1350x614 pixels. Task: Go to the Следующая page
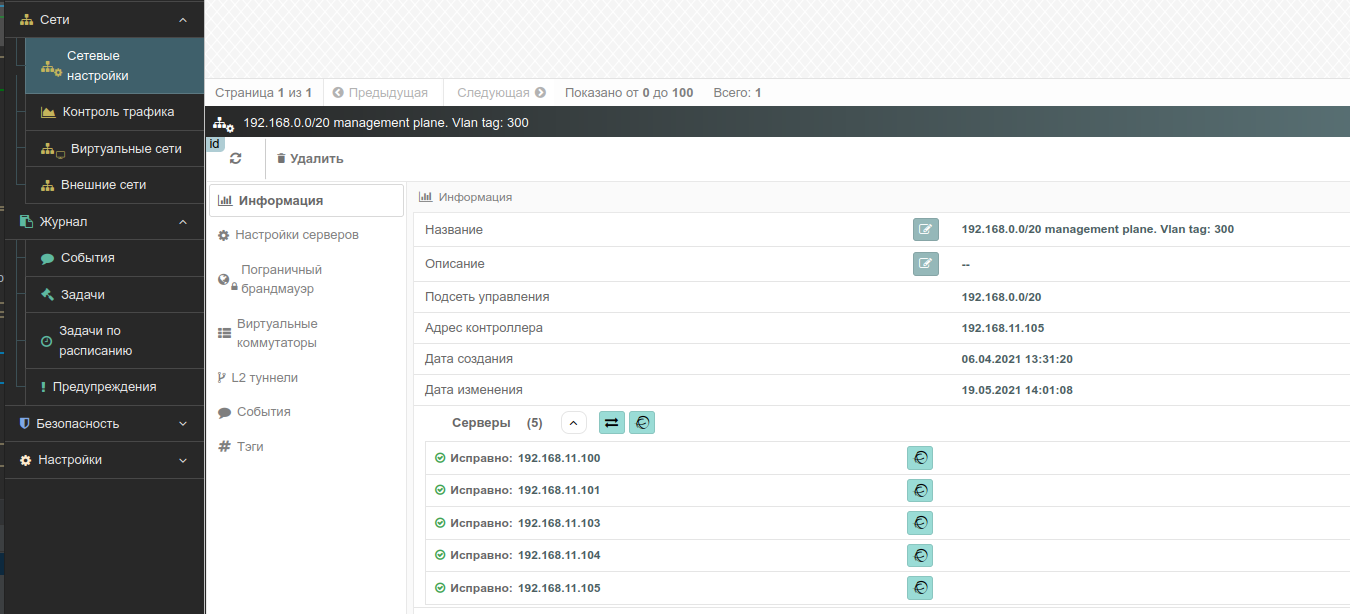pos(501,92)
